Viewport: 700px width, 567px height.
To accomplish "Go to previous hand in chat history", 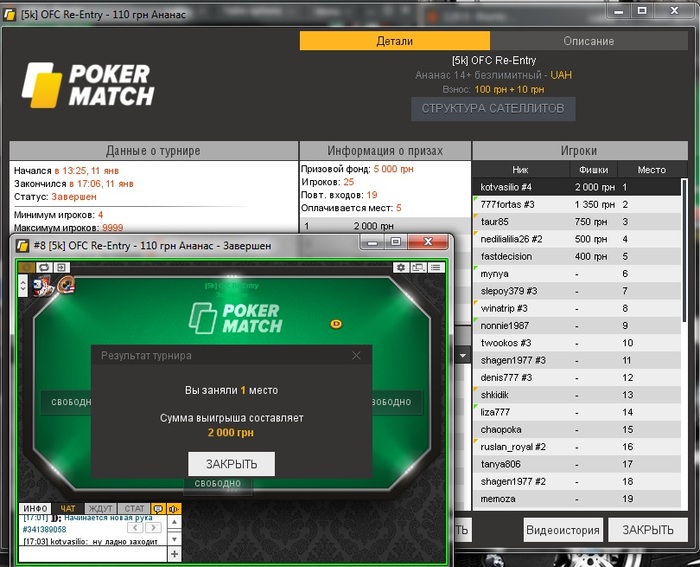I will [x=136, y=528].
